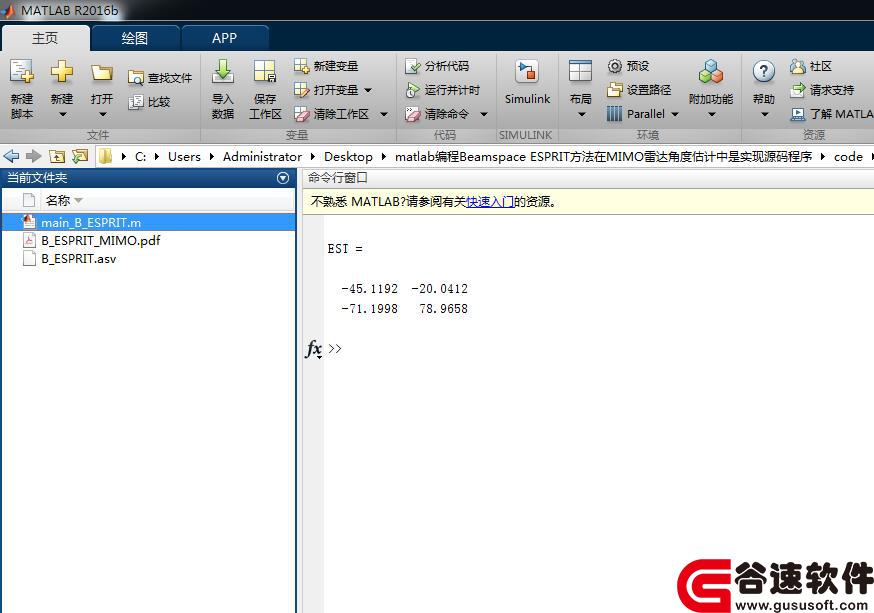Click the New Script (新建脚本) icon
Viewport: 874px width, 613px height.
[x=22, y=72]
